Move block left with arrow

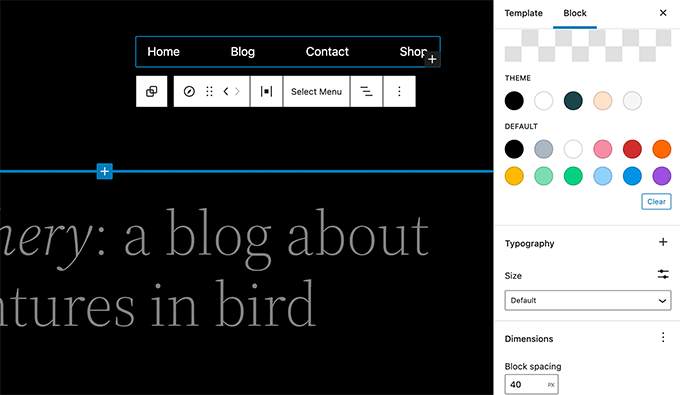tap(226, 91)
